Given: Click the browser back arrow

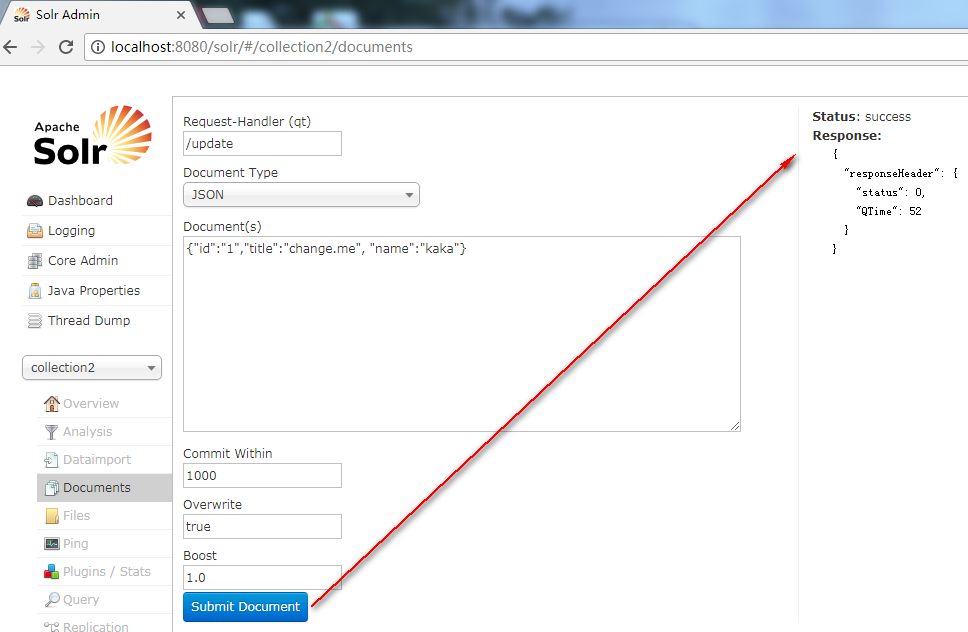Looking at the screenshot, I should point(10,47).
